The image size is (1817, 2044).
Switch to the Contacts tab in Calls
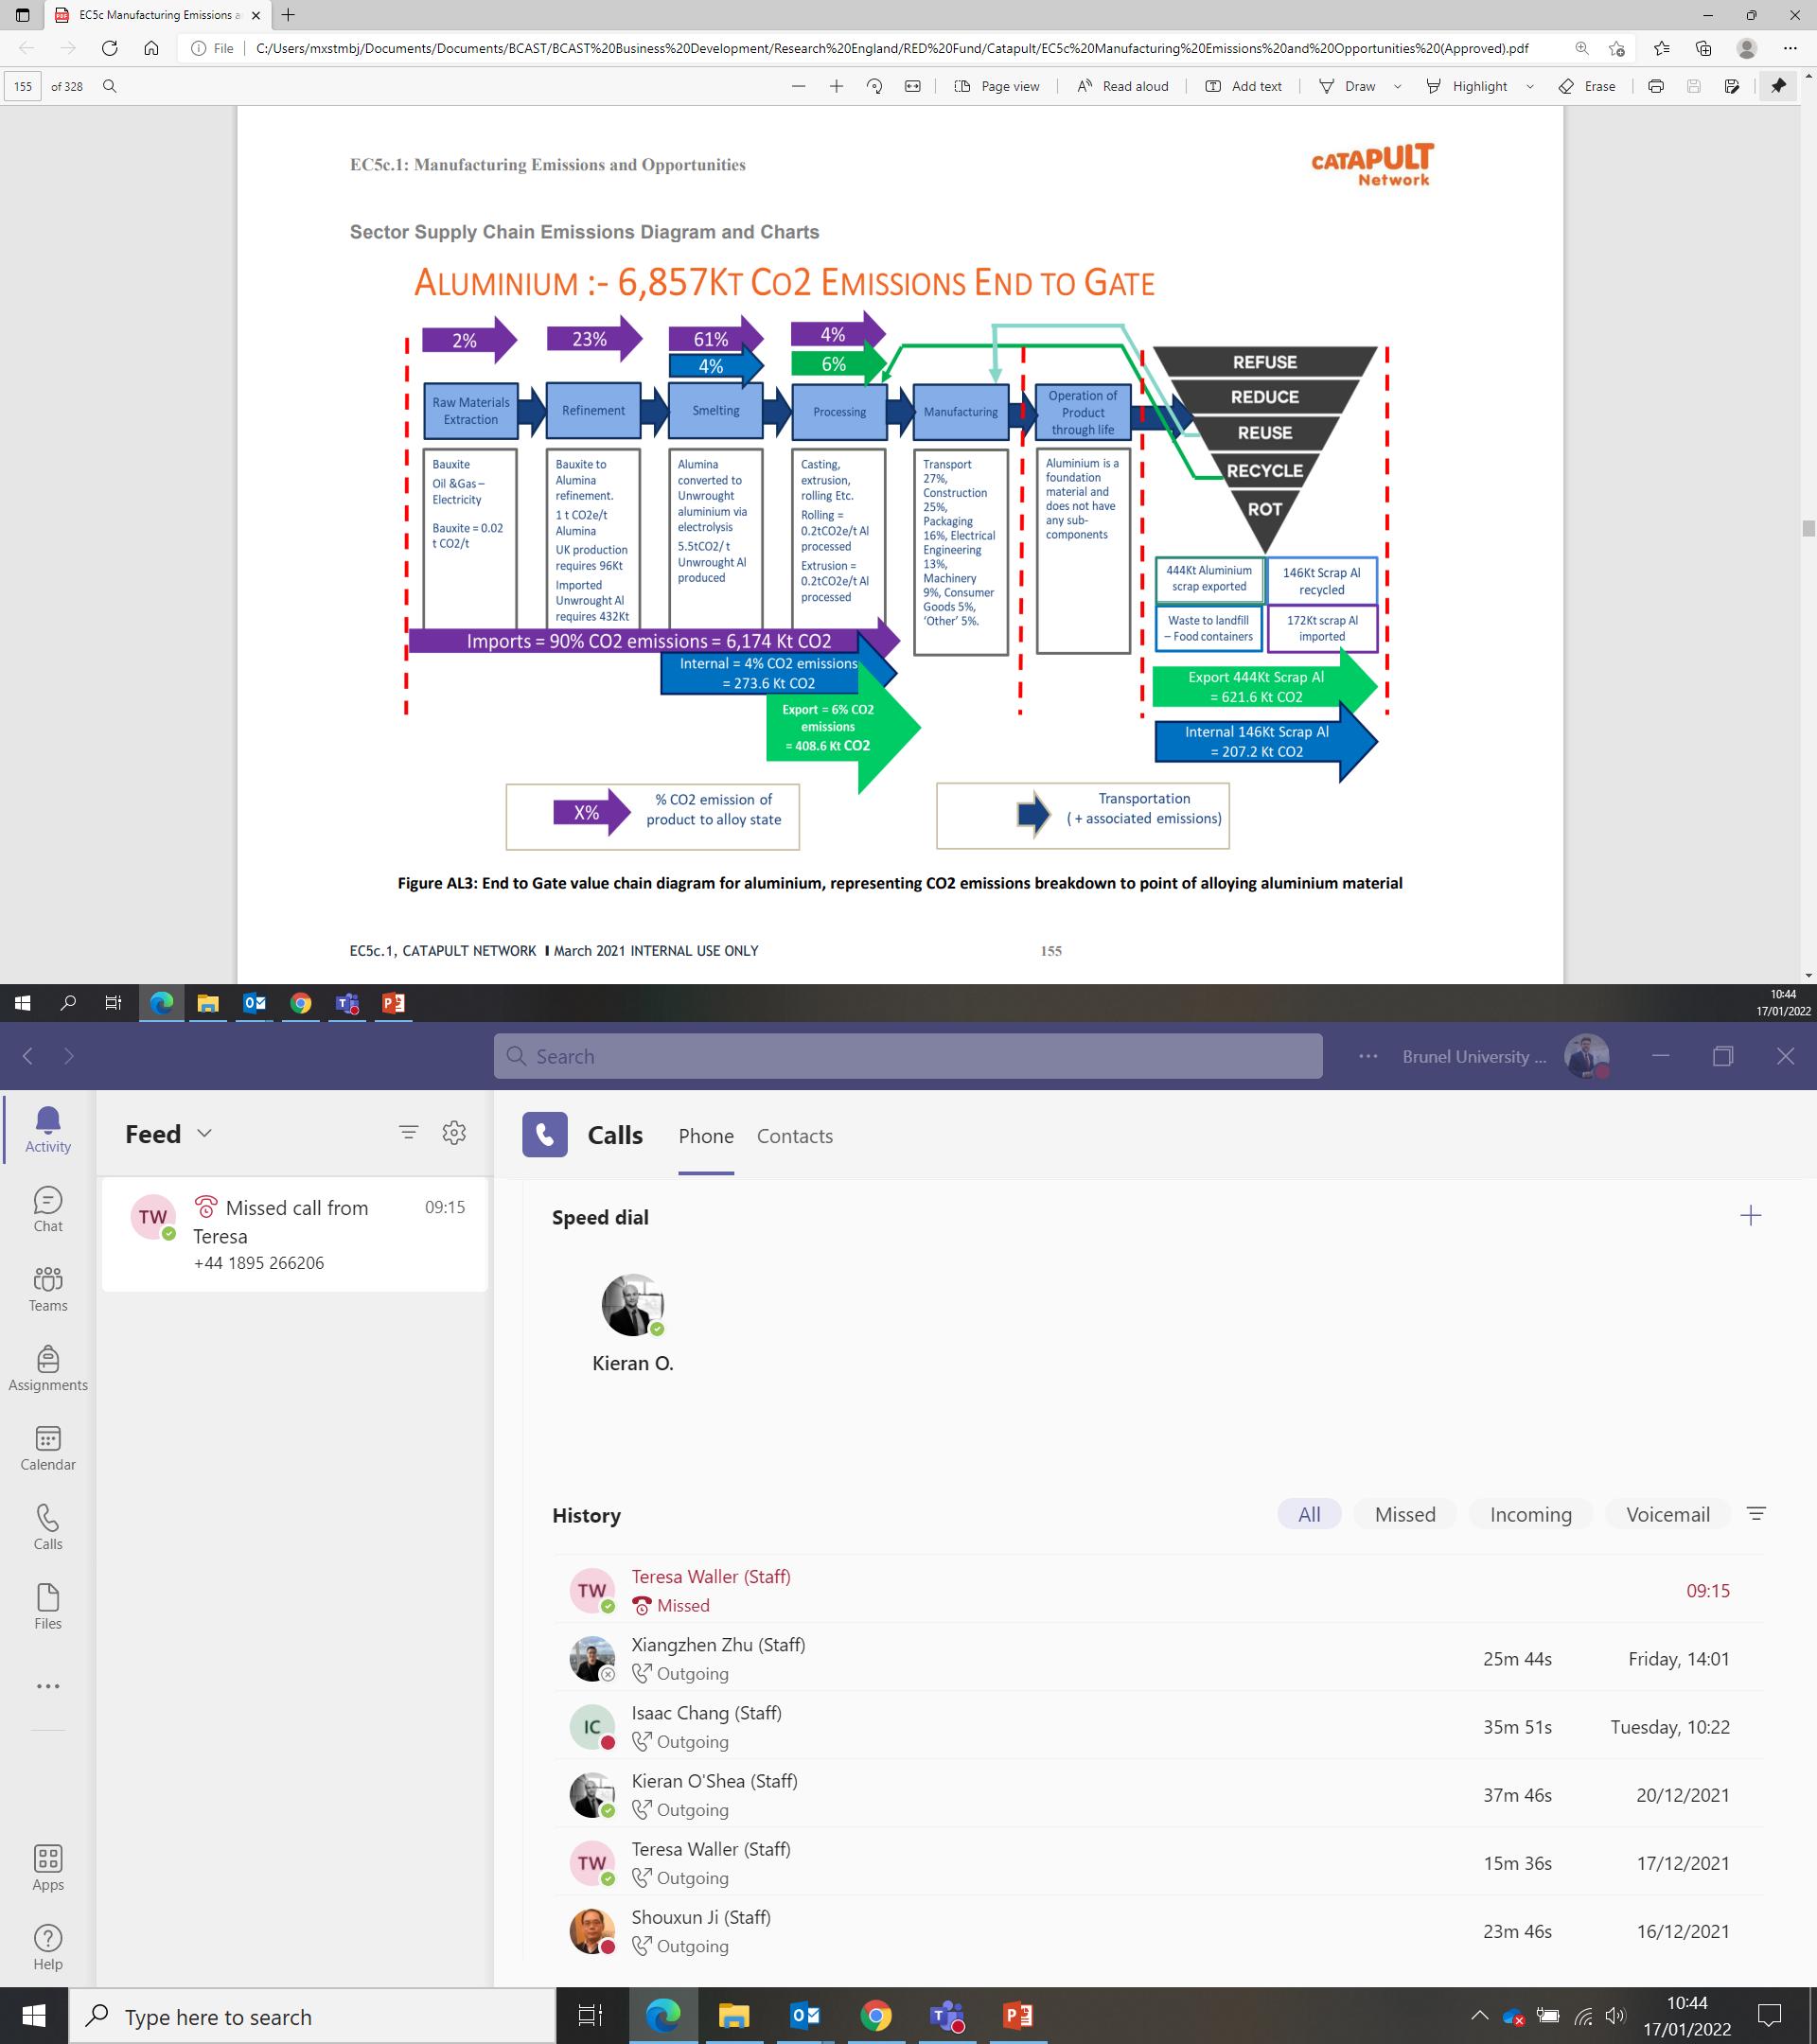point(794,1136)
